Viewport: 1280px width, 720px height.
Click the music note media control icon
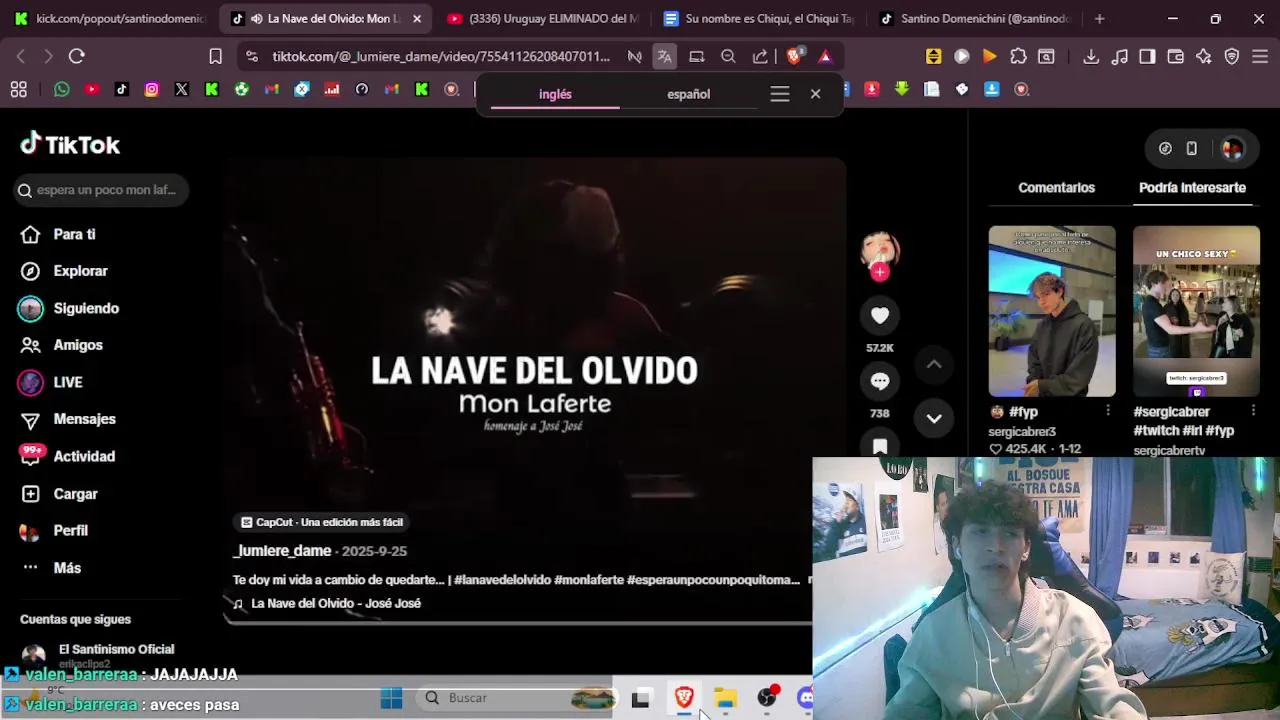1120,56
